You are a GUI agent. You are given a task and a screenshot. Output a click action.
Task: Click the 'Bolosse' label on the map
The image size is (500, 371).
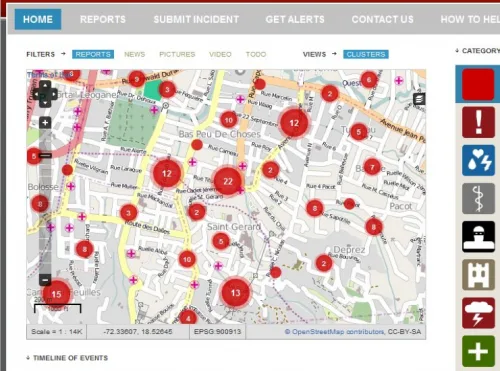(43, 187)
